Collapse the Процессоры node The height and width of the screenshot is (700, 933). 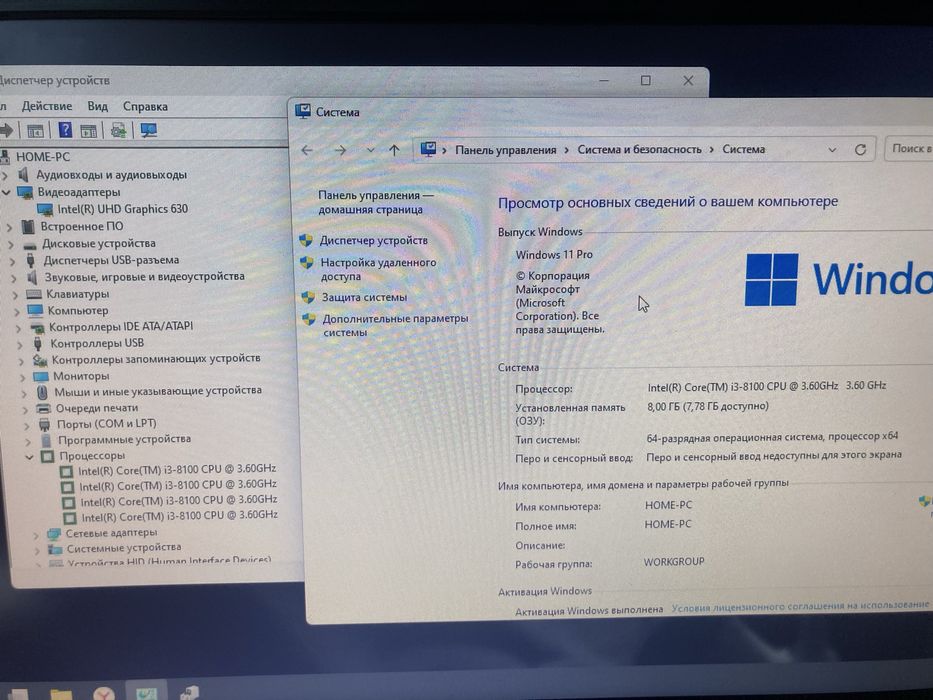tap(29, 457)
